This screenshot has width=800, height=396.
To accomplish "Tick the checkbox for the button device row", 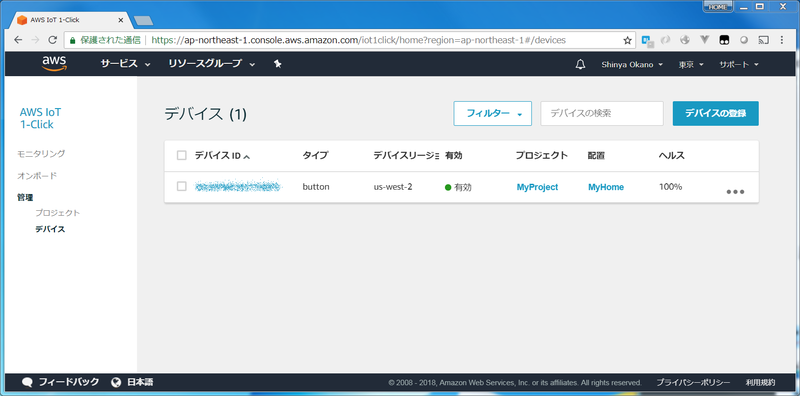I will (x=182, y=187).
